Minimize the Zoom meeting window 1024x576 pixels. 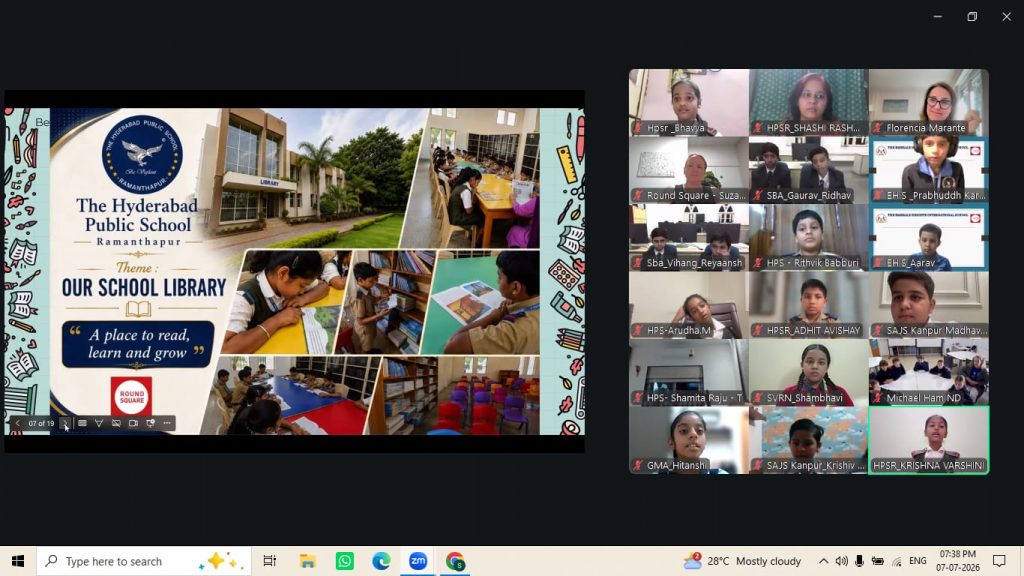click(938, 16)
